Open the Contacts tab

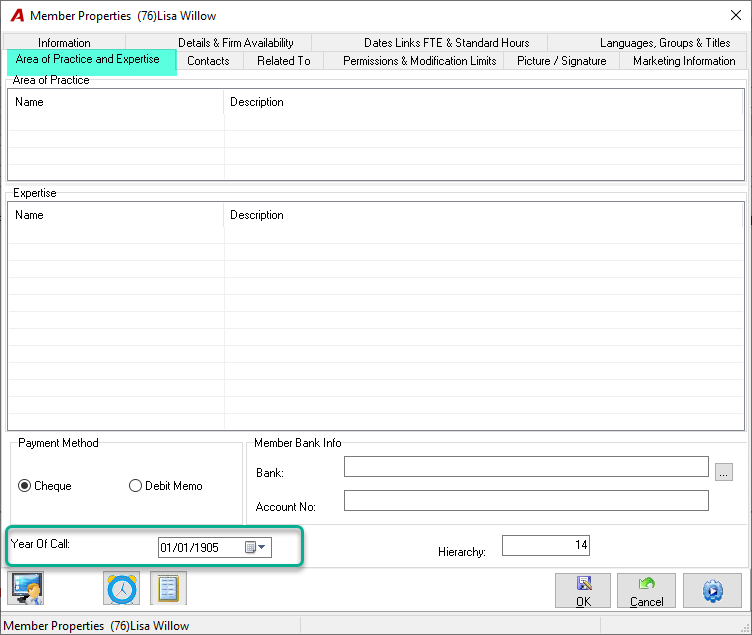click(x=208, y=61)
